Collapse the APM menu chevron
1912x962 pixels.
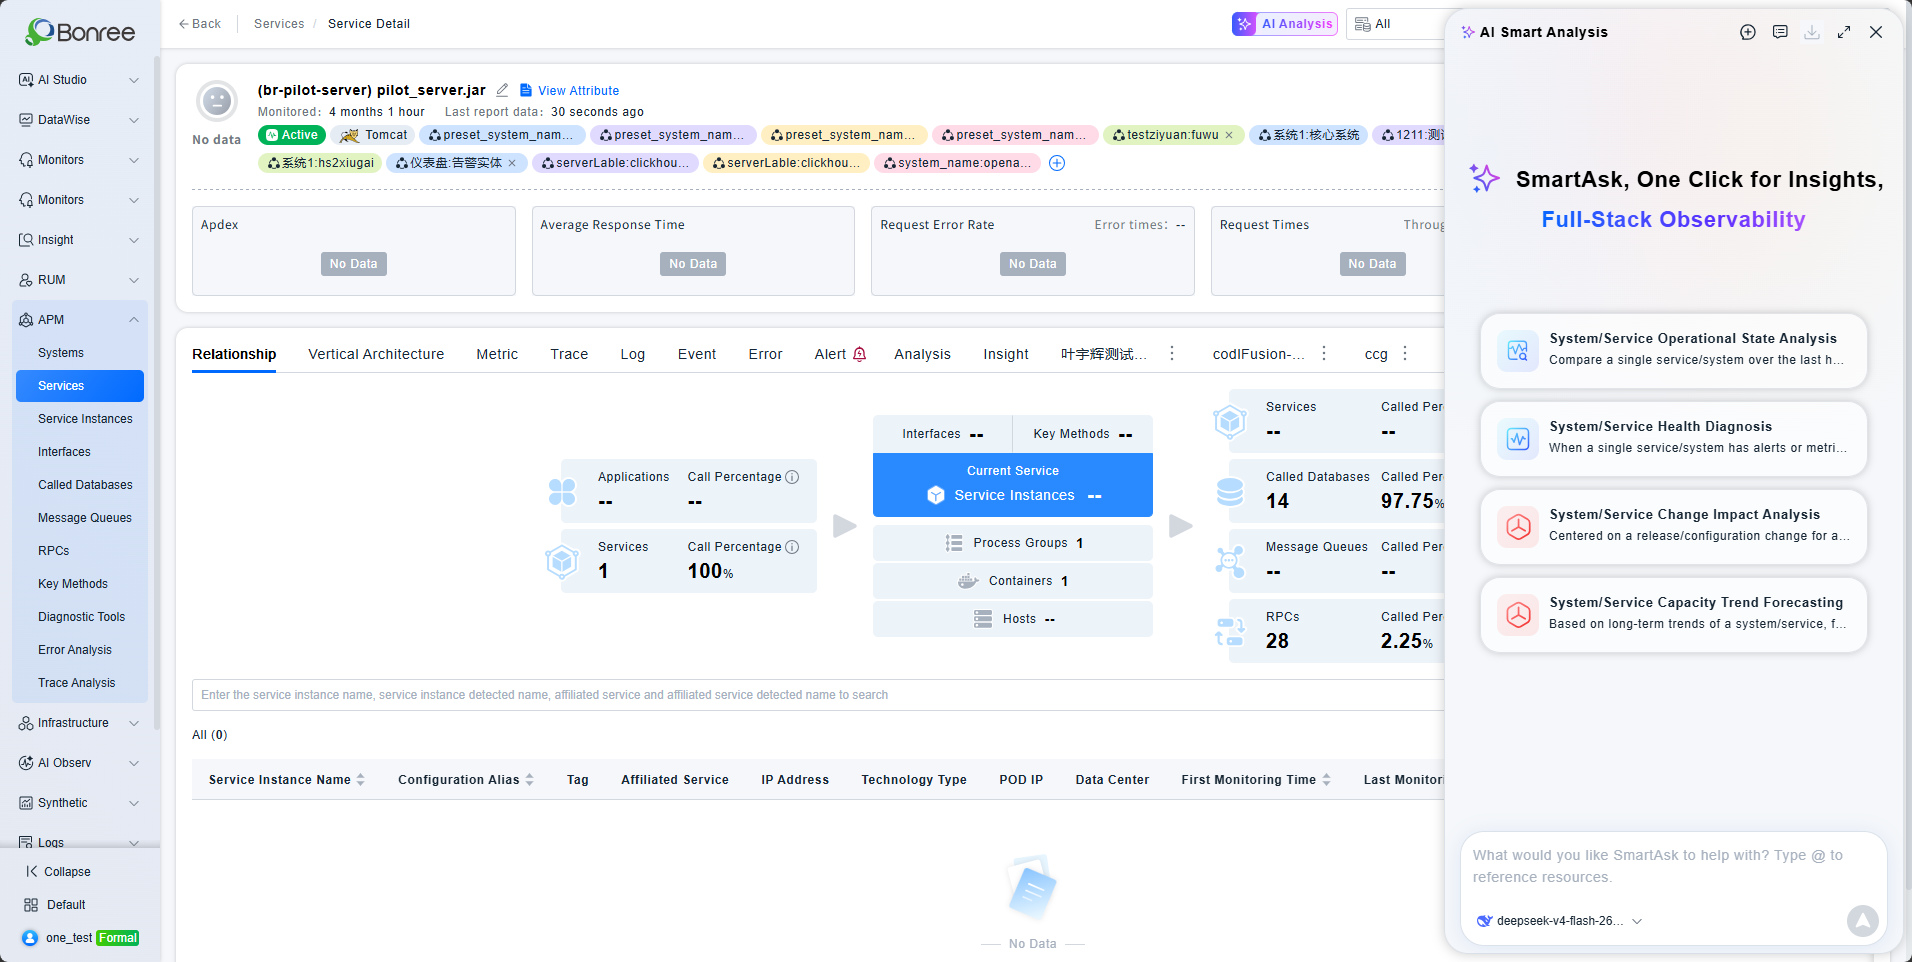(134, 320)
